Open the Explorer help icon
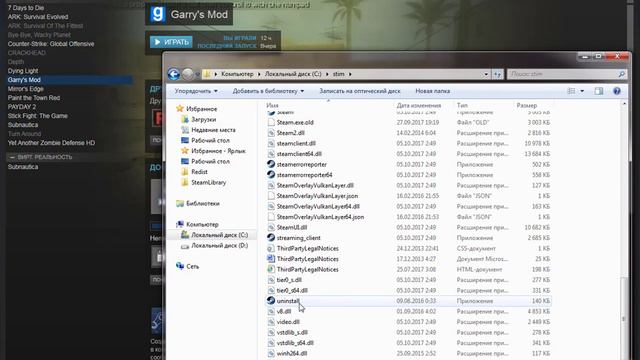640x360 pixels. [x=617, y=91]
